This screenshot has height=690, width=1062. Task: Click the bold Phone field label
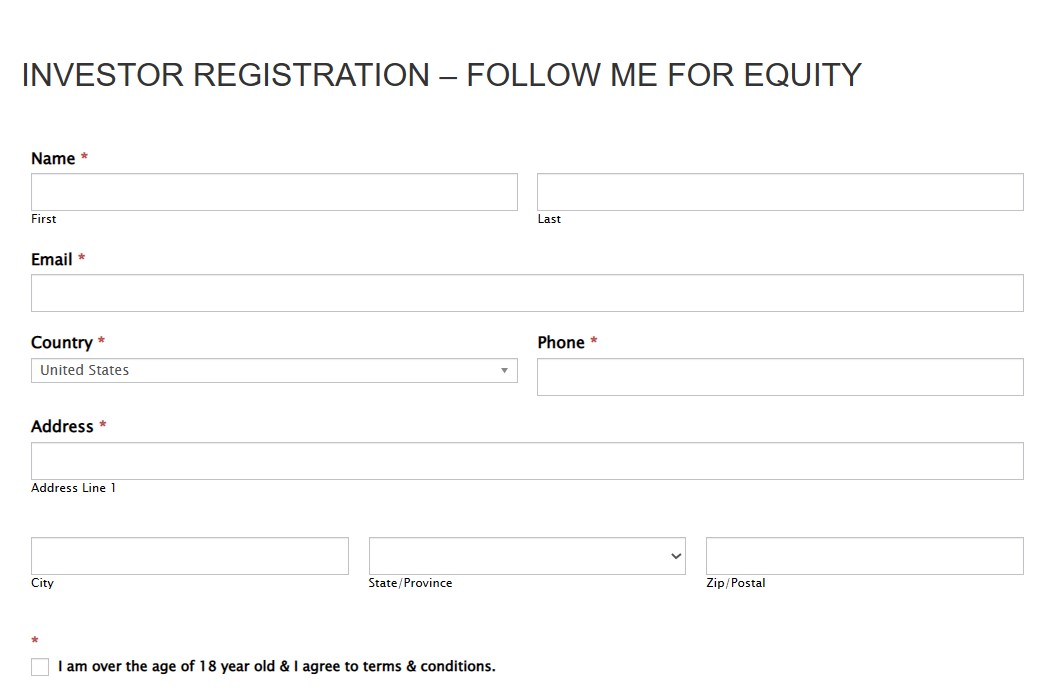561,342
